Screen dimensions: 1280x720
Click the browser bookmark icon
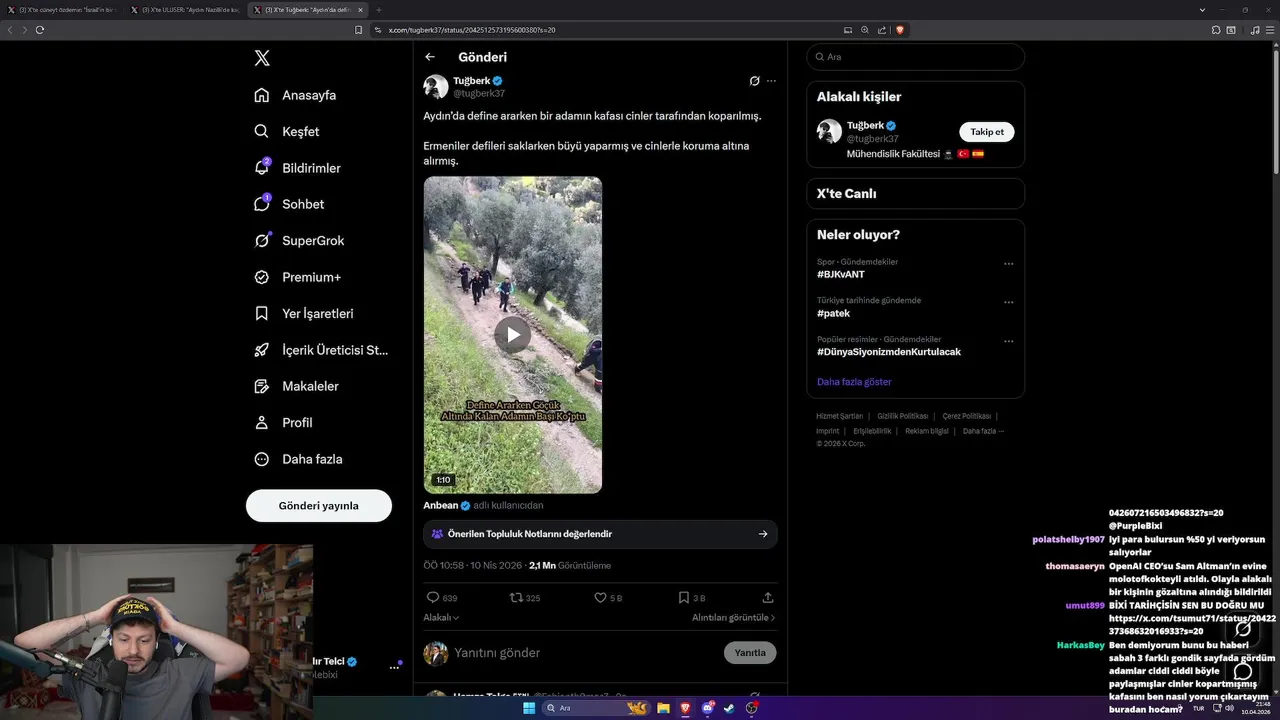[x=359, y=30]
